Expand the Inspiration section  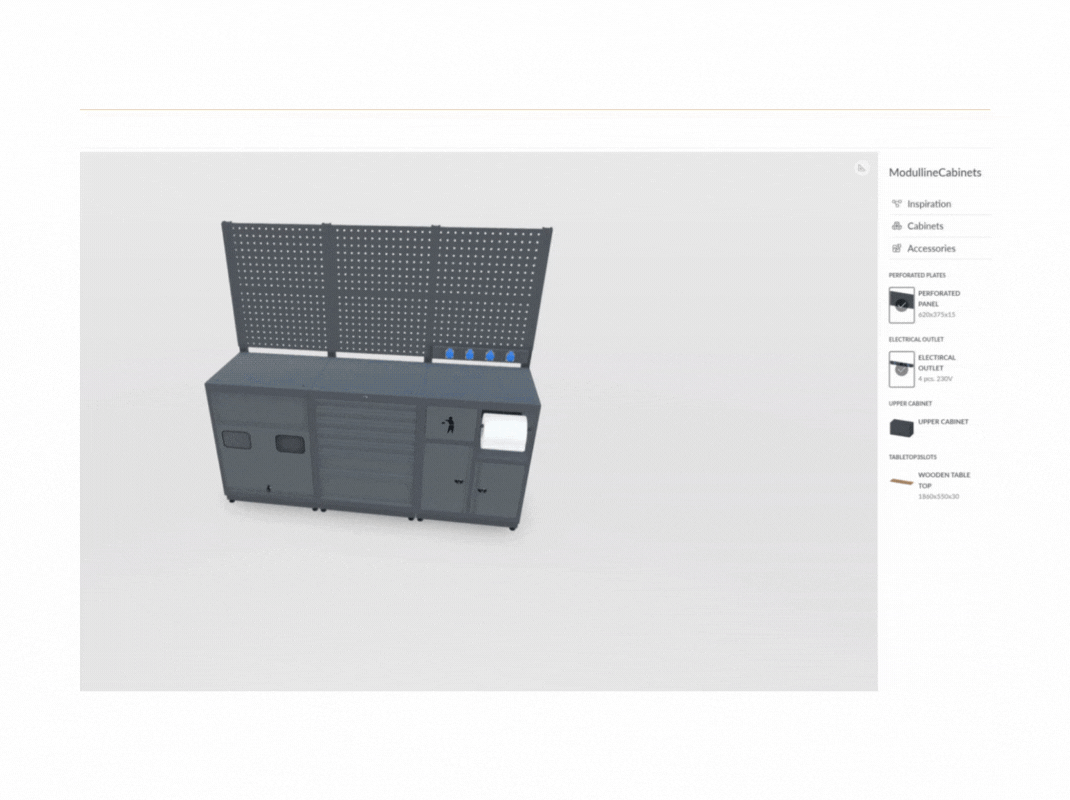[x=927, y=204]
